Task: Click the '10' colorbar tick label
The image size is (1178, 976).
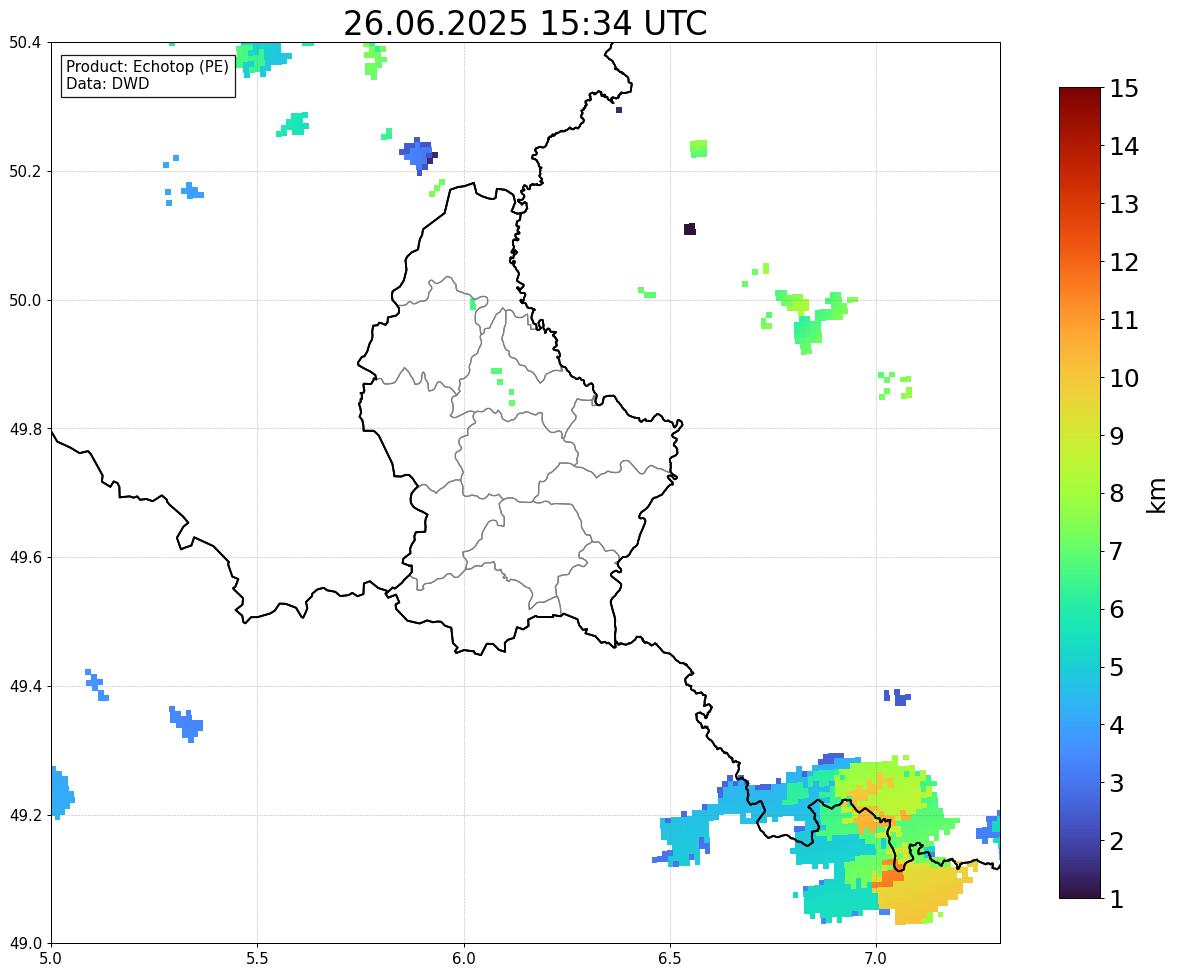Action: pyautogui.click(x=1124, y=378)
